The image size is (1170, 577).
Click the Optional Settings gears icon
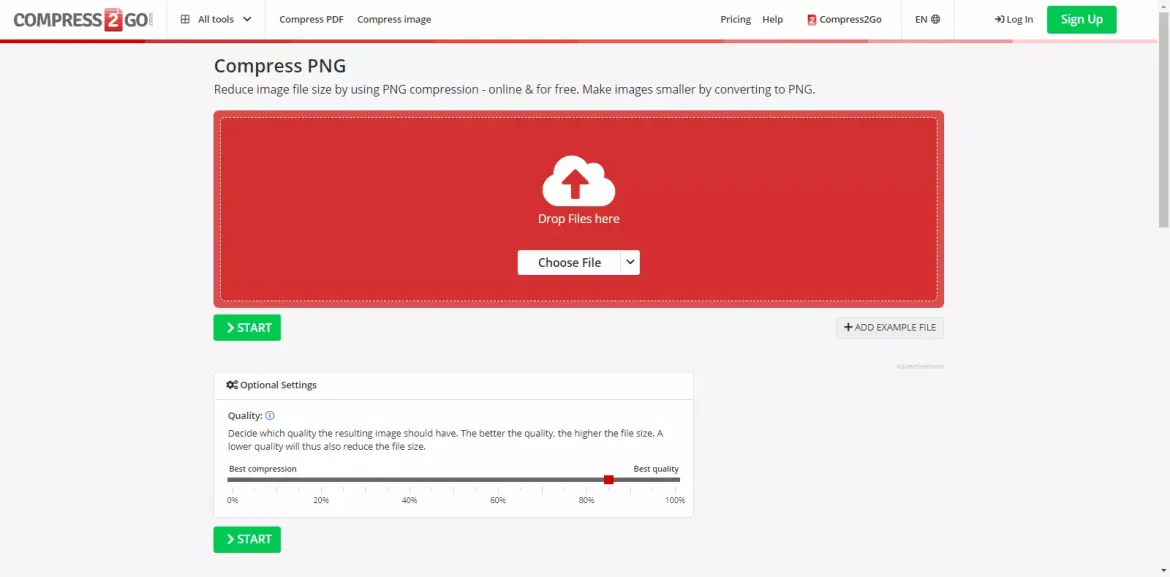pyautogui.click(x=232, y=385)
